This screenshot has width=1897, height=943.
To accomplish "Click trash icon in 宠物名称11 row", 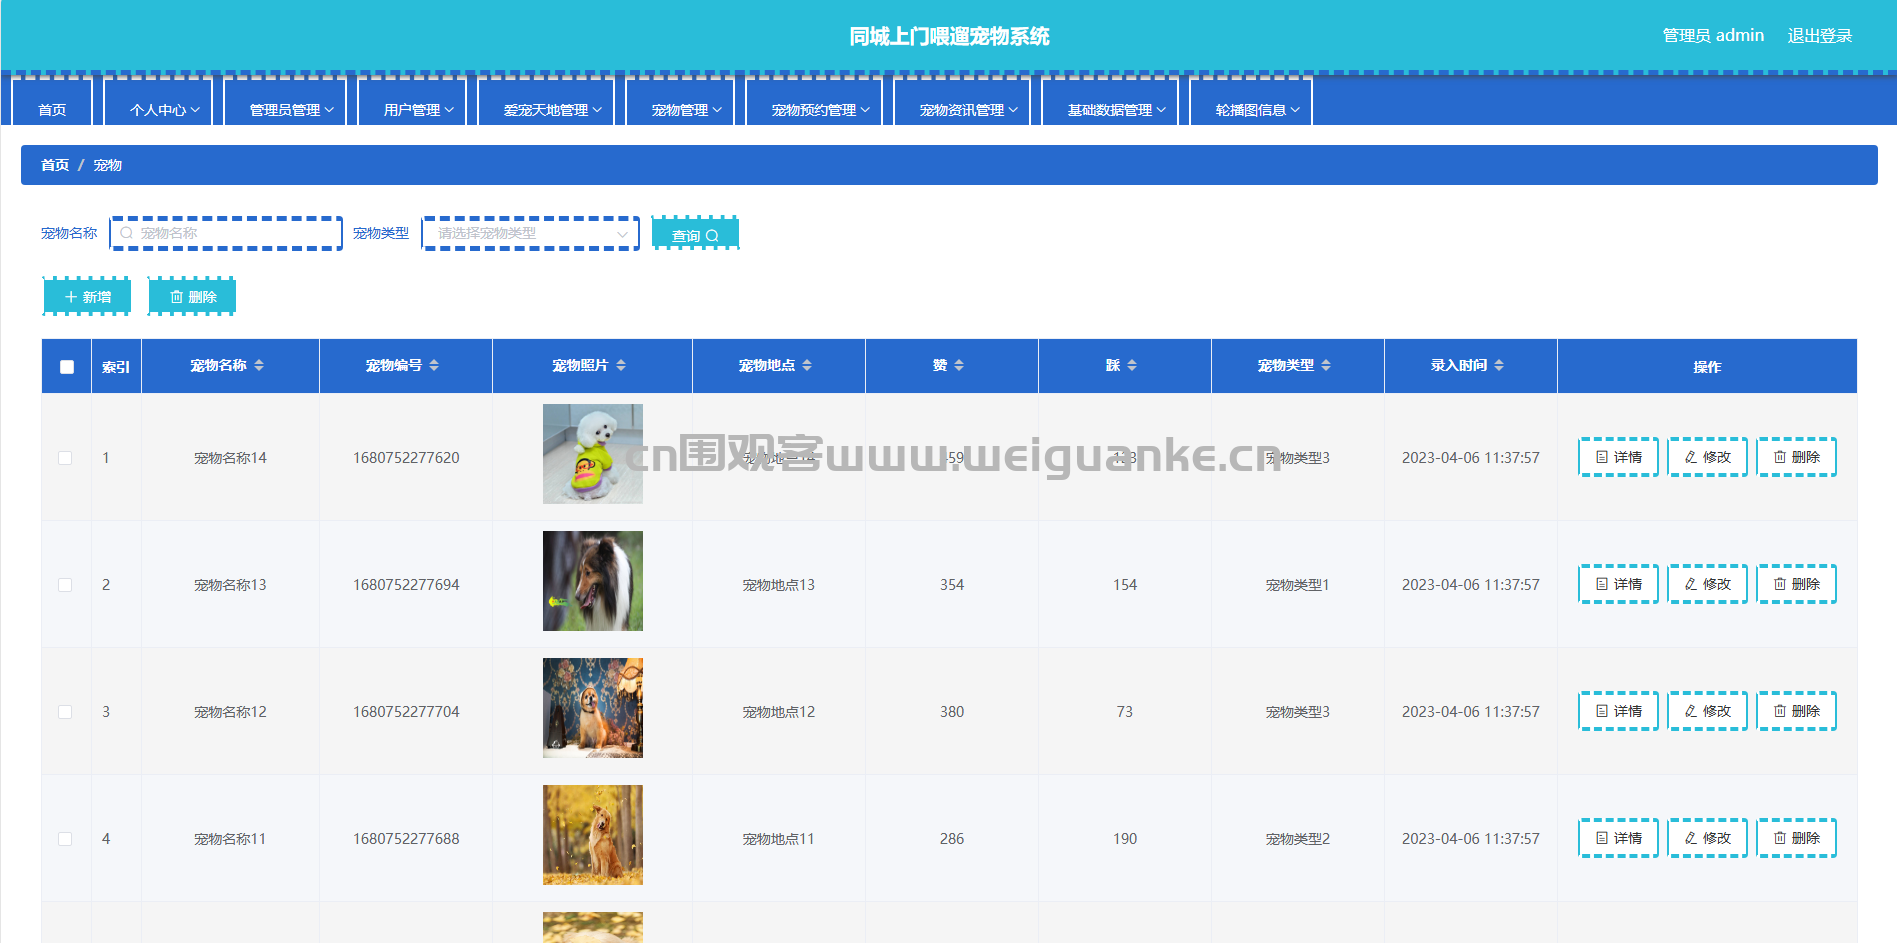I will 1780,838.
